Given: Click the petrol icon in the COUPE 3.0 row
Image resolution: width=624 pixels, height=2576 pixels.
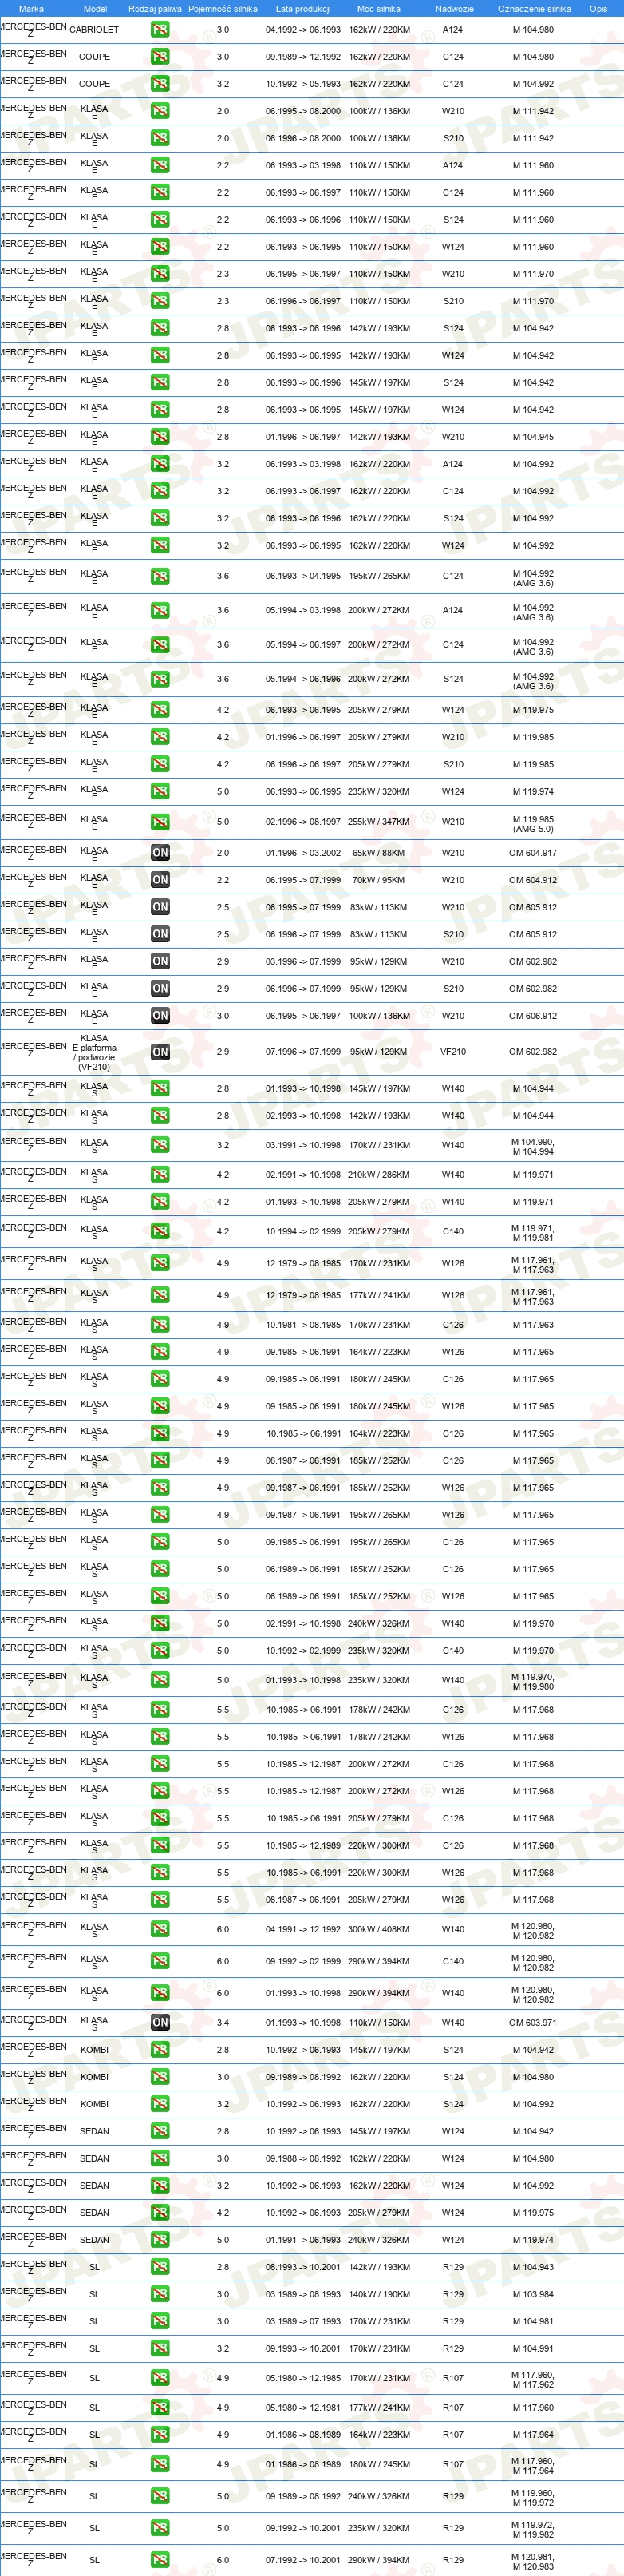Looking at the screenshot, I should (x=160, y=57).
